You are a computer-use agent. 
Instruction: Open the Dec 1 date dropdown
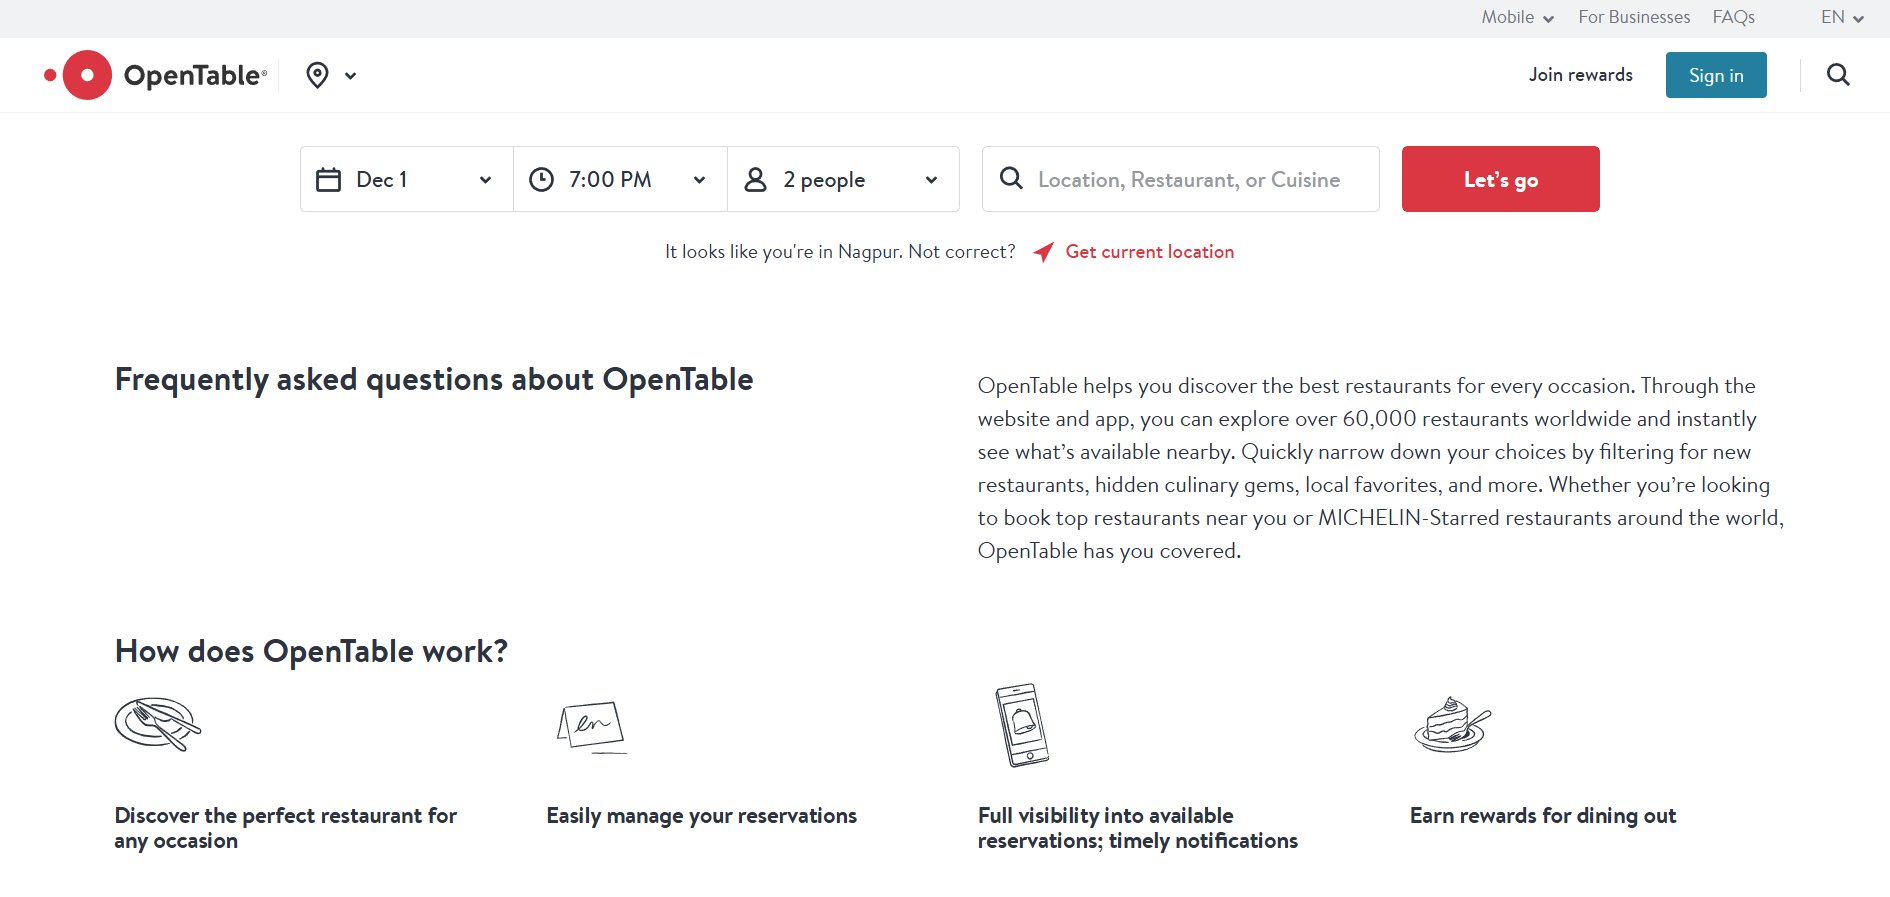coord(407,179)
